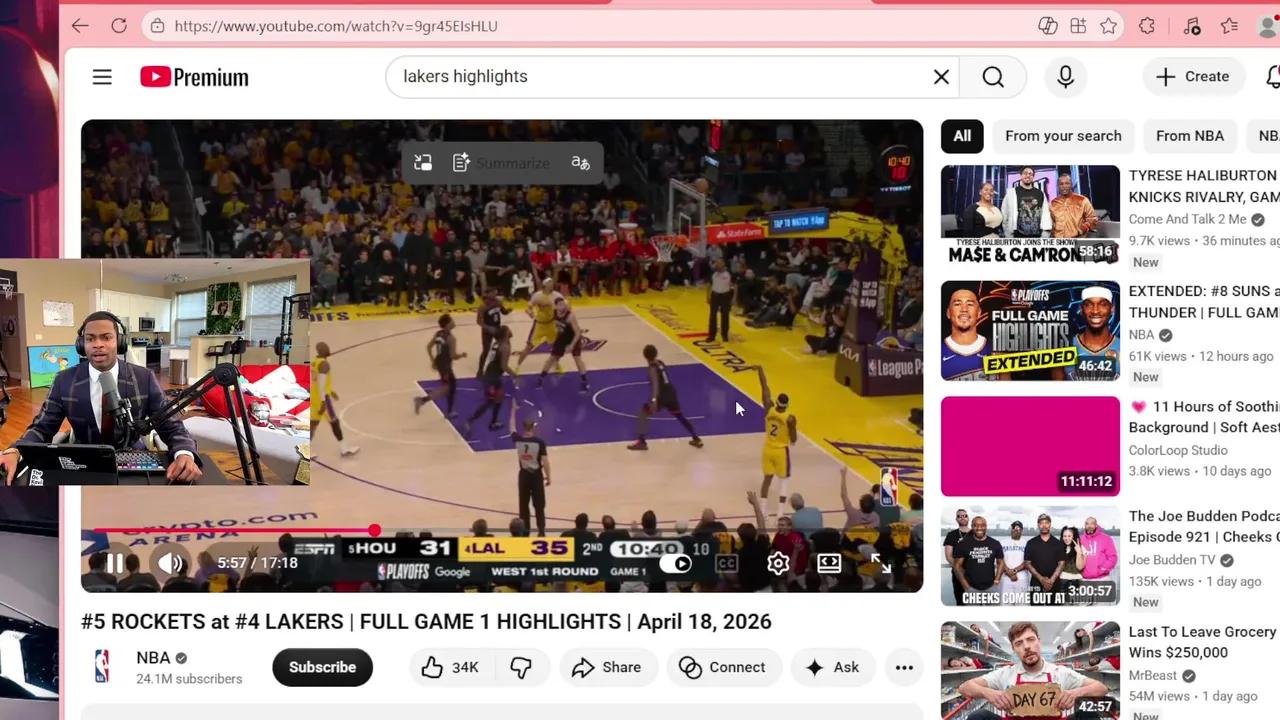1280x720 pixels.
Task: Open '11 Hours of Soothing' video title
Action: tap(1204, 417)
